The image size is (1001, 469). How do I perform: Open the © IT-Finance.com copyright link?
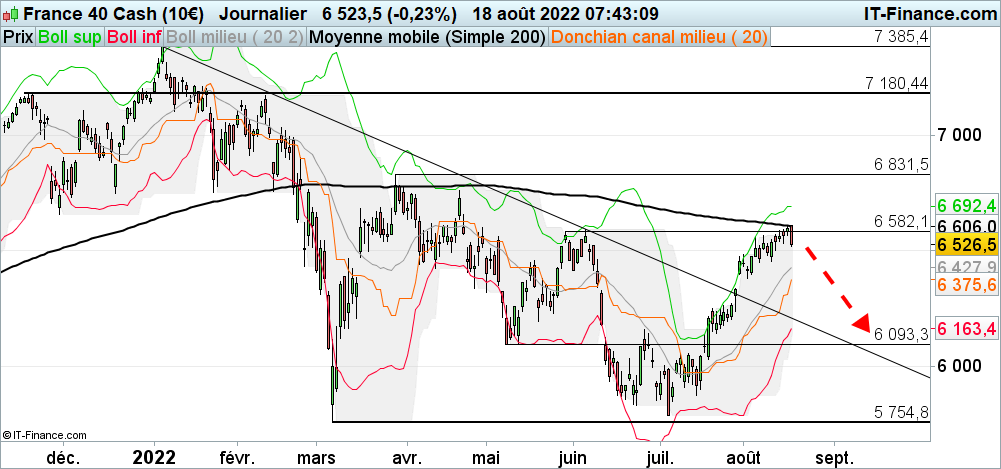[x=43, y=434]
